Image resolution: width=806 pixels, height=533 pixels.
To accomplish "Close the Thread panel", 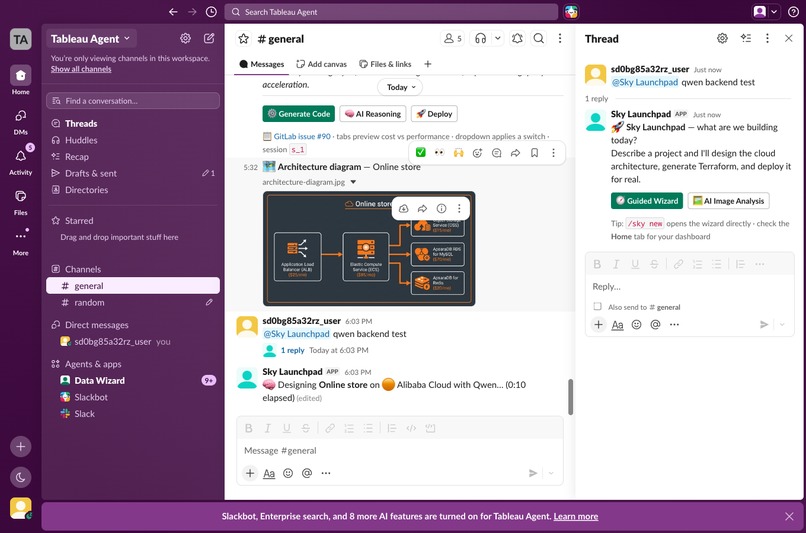I will pyautogui.click(x=789, y=38).
